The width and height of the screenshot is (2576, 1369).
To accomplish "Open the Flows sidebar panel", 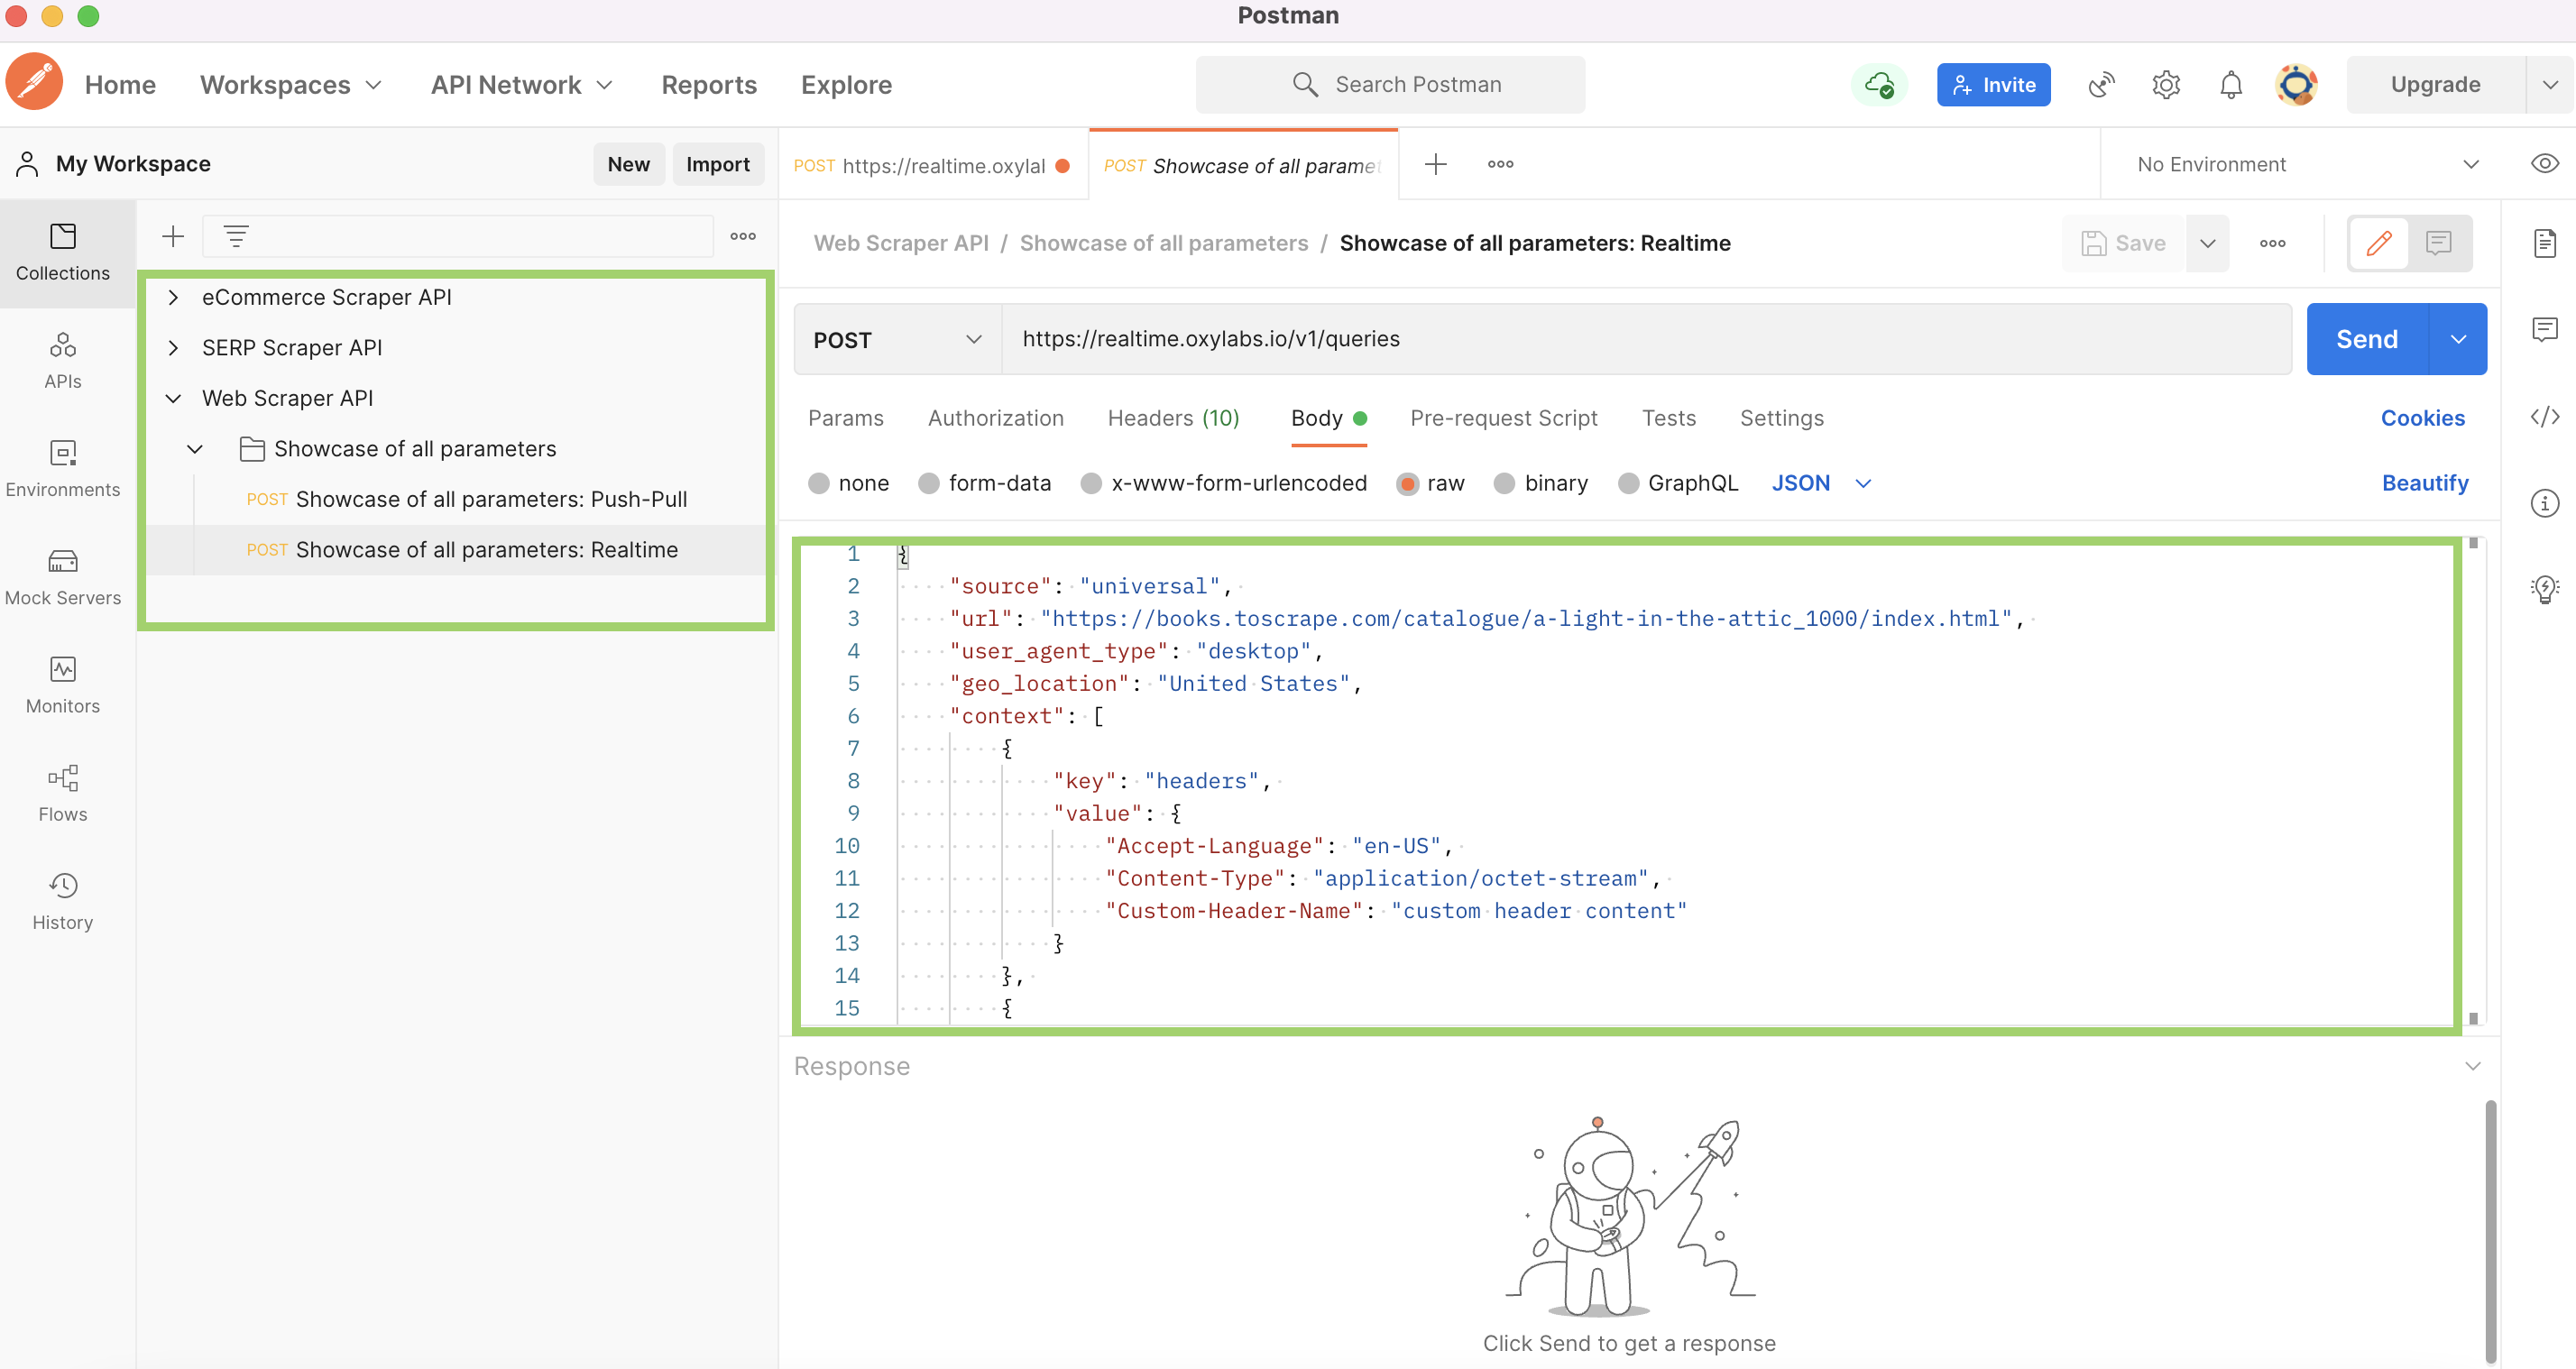I will pos(62,793).
